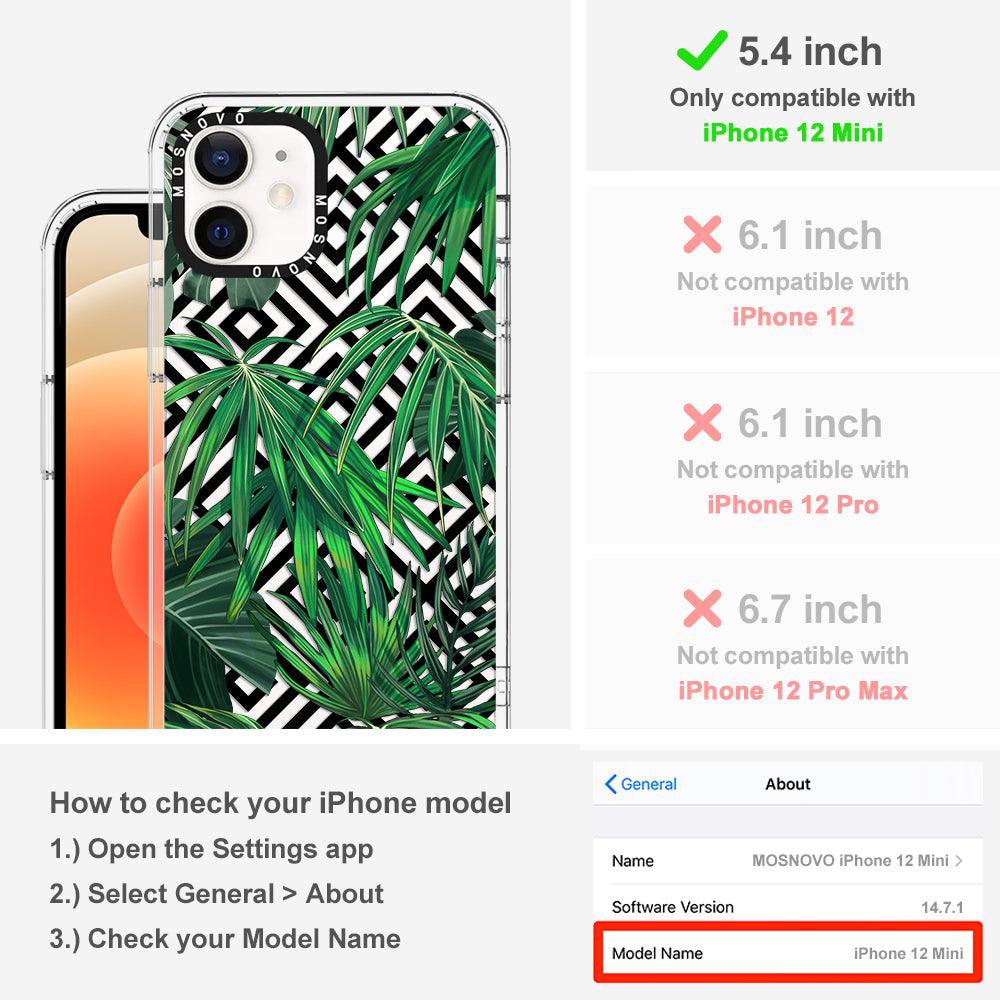Image resolution: width=1000 pixels, height=1000 pixels.
Task: Click the green iPhone 12 Mini text
Action: click(x=793, y=133)
